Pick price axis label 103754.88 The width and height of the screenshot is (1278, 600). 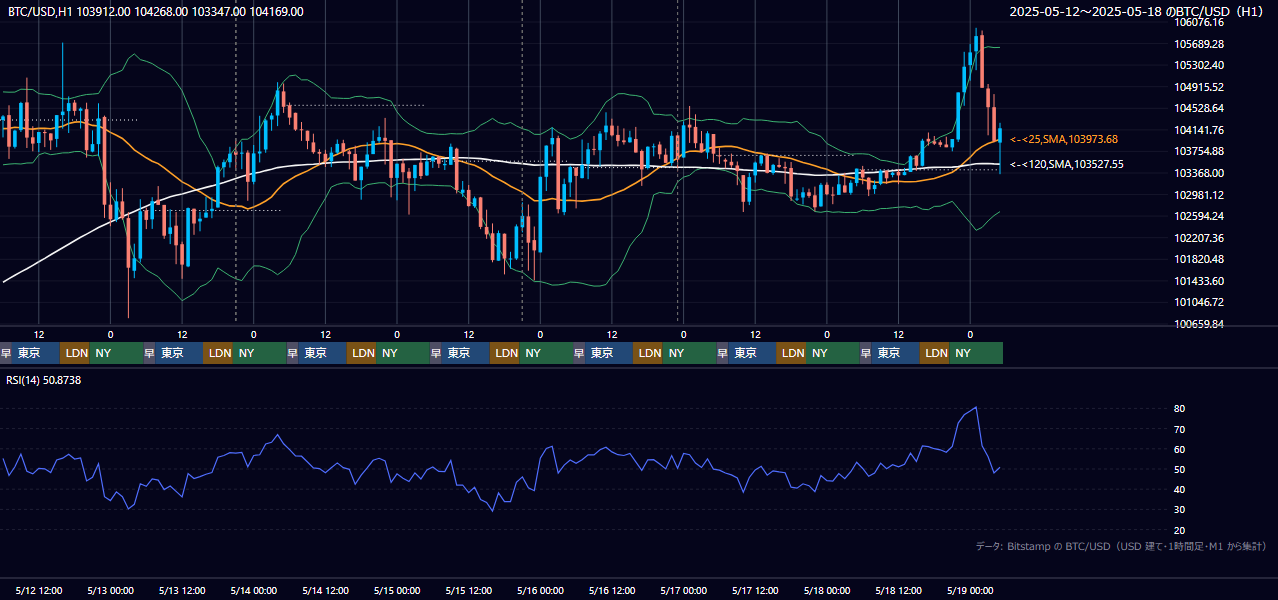(x=1200, y=151)
